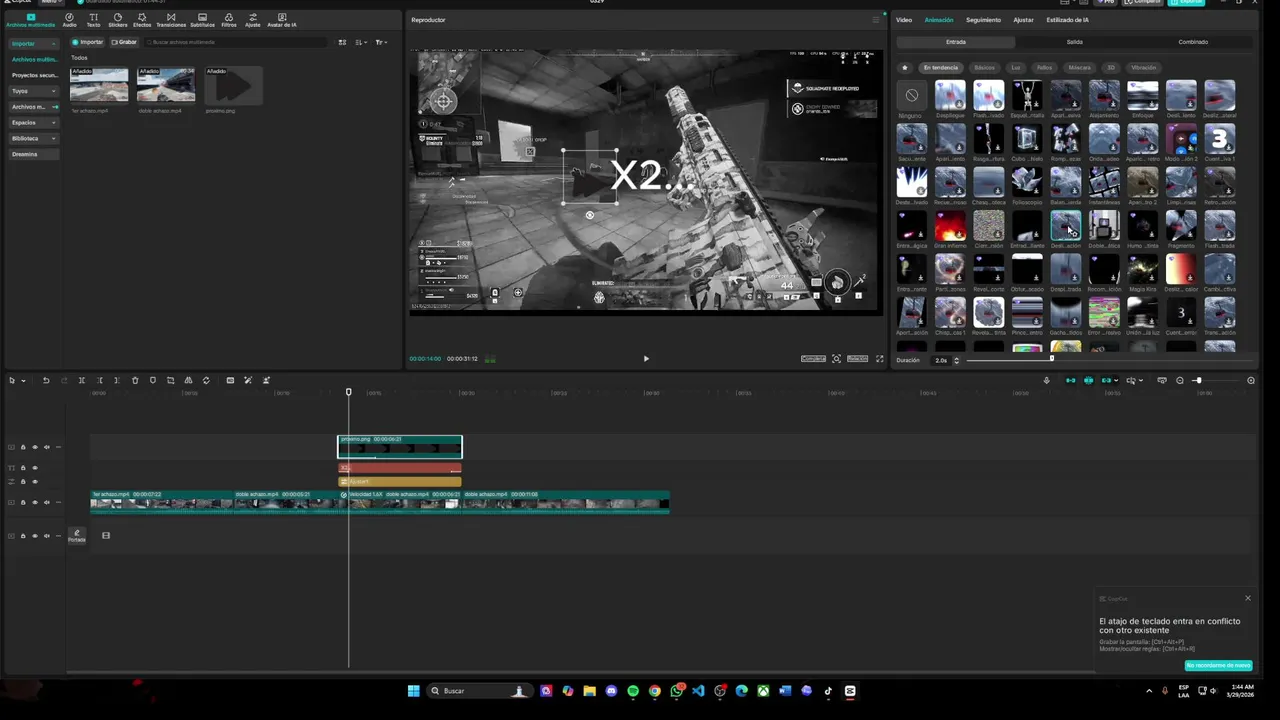1280x720 pixels.
Task: Switch to the Estilizado de IA tab
Action: pos(1068,20)
